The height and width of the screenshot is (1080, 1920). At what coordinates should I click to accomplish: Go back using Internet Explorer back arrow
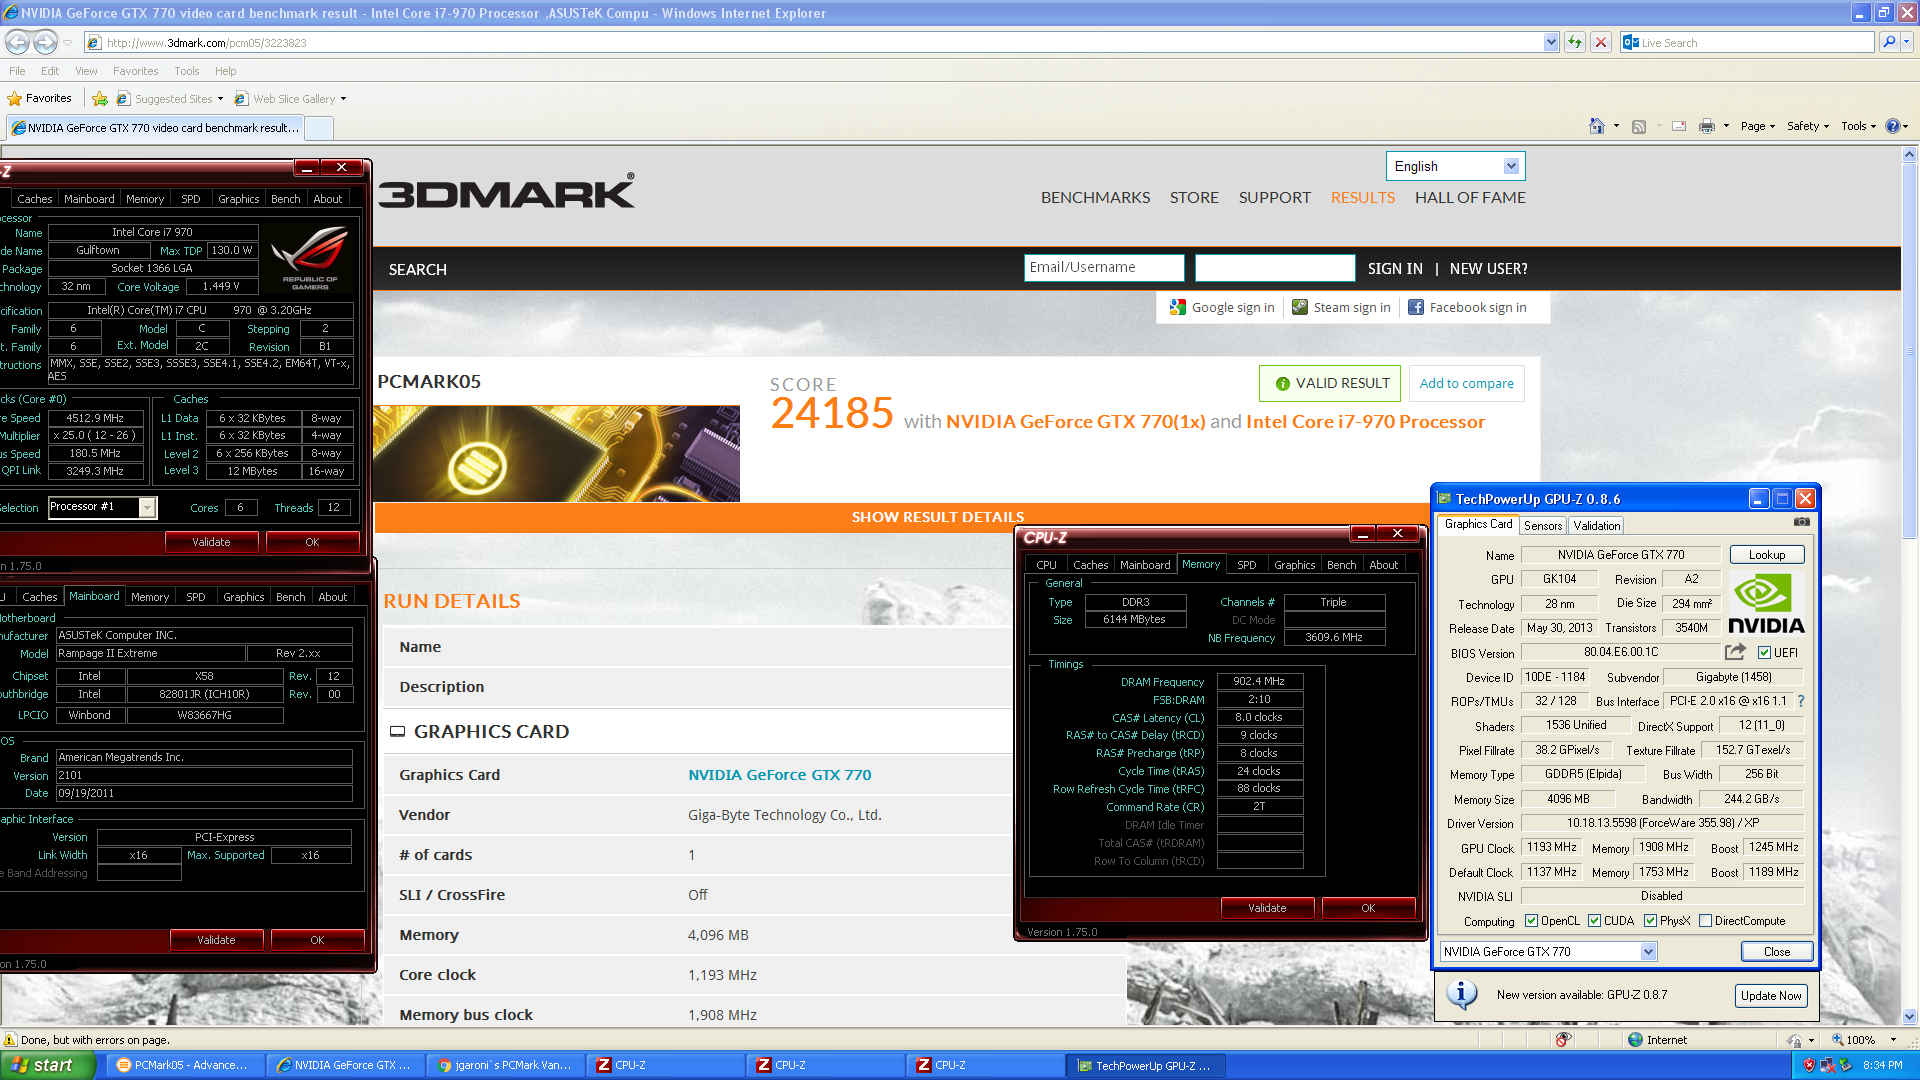click(17, 42)
